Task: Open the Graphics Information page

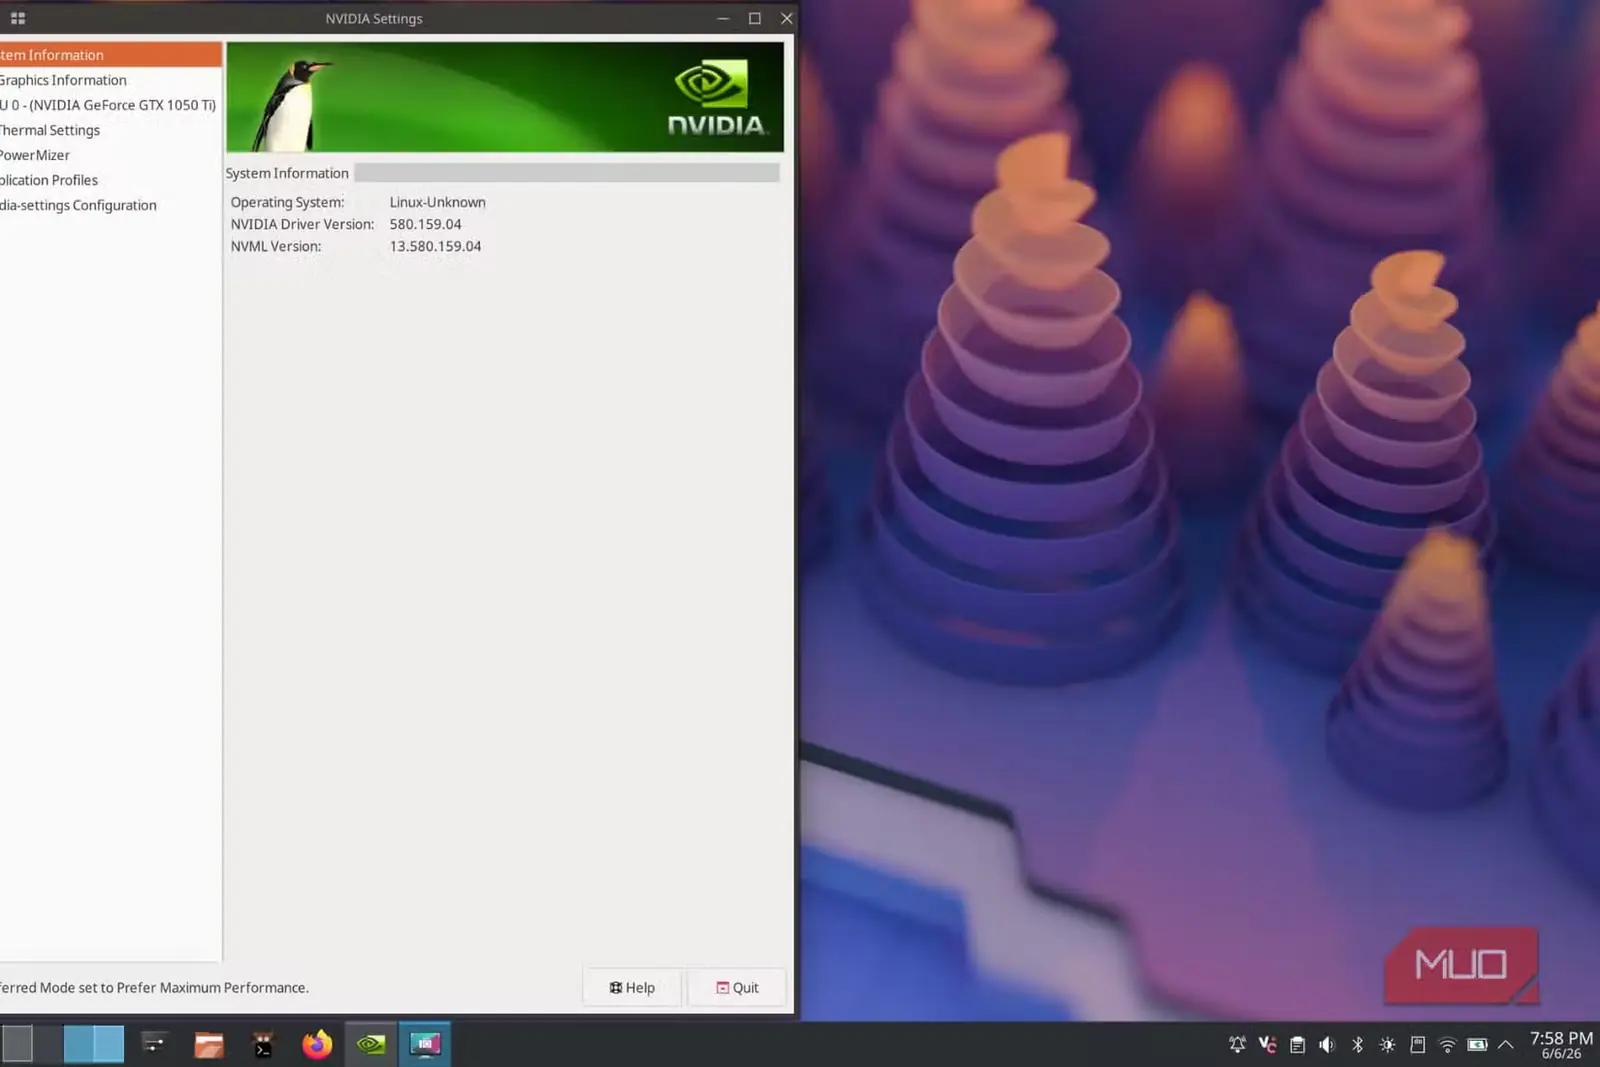Action: click(110, 80)
